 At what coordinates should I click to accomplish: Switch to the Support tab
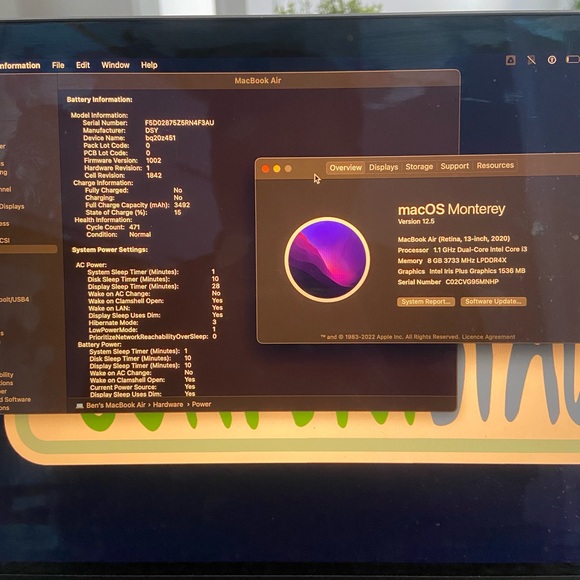pos(455,166)
